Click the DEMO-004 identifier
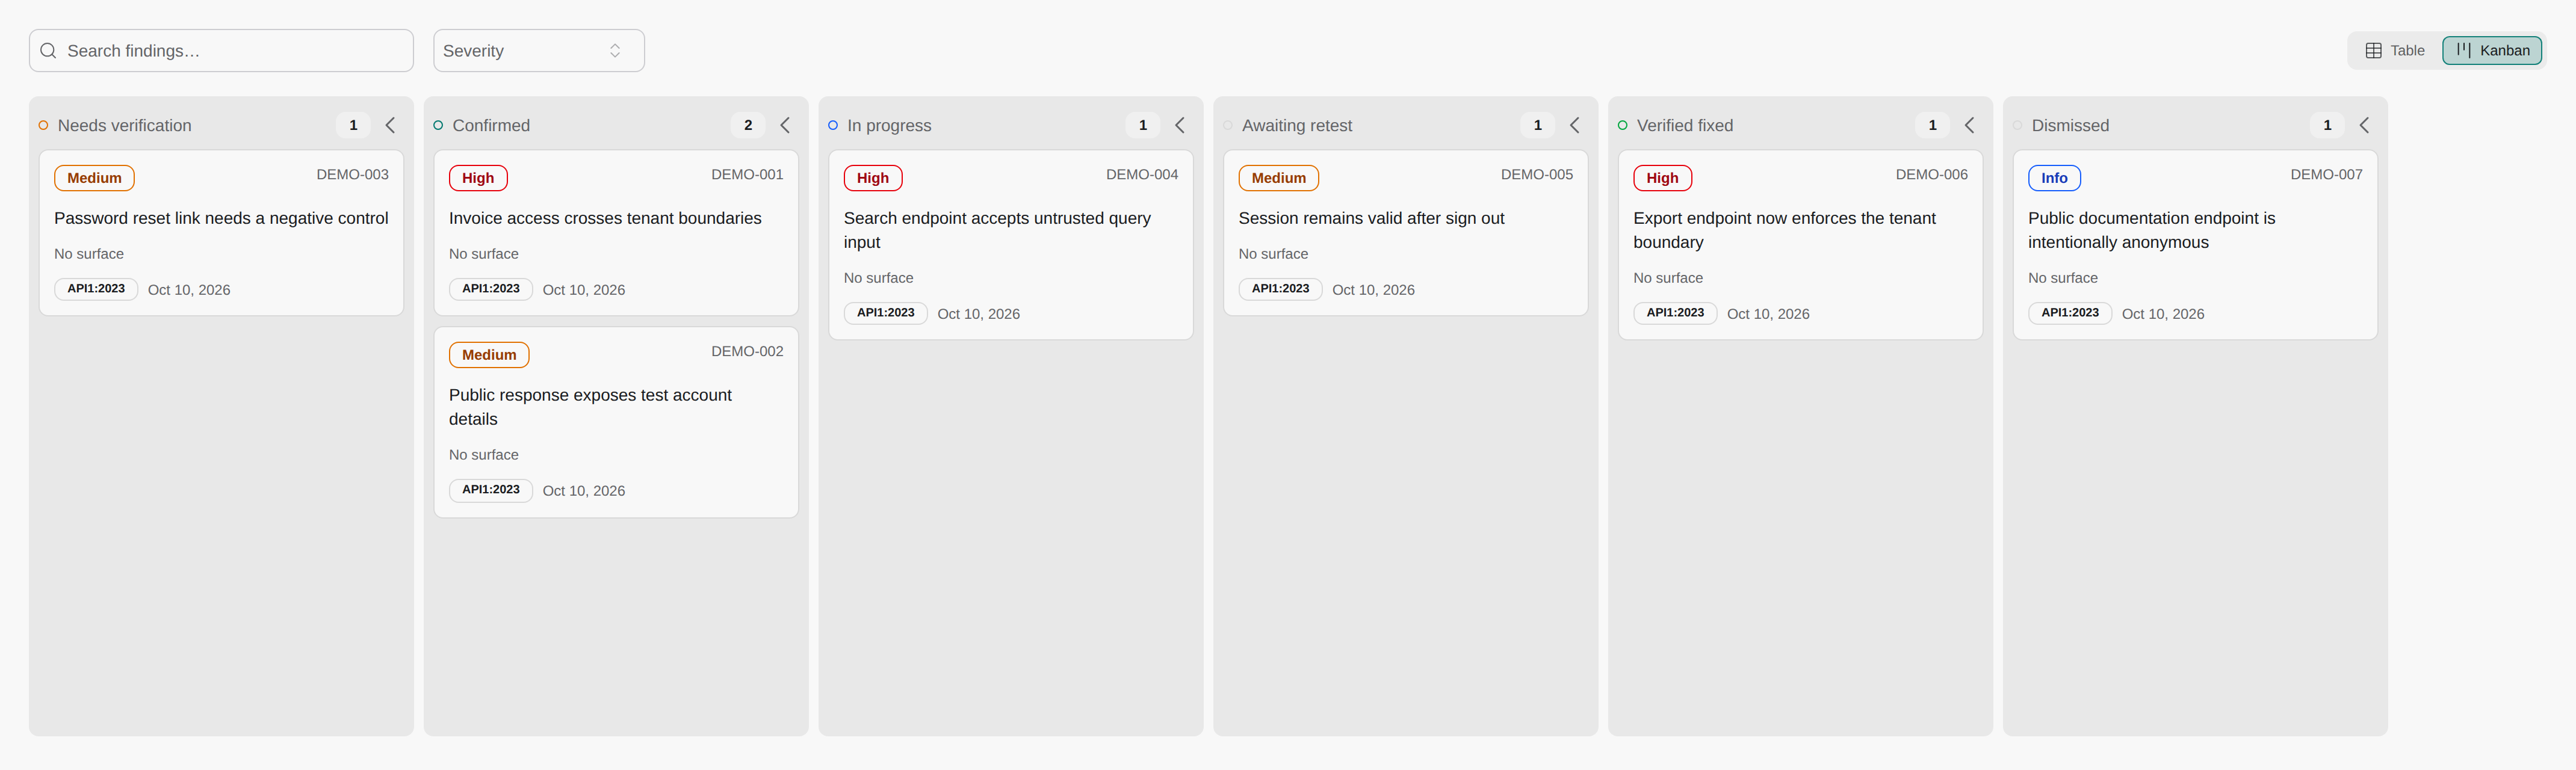This screenshot has height=770, width=2576. (x=1142, y=174)
